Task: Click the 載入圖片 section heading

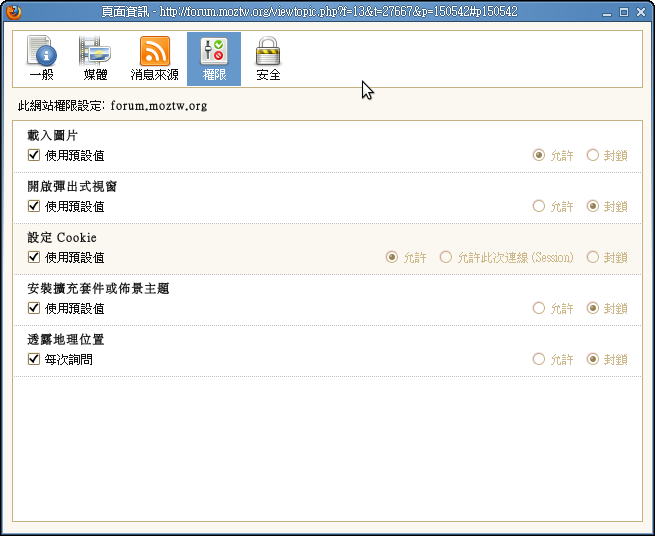Action: pyautogui.click(x=53, y=135)
